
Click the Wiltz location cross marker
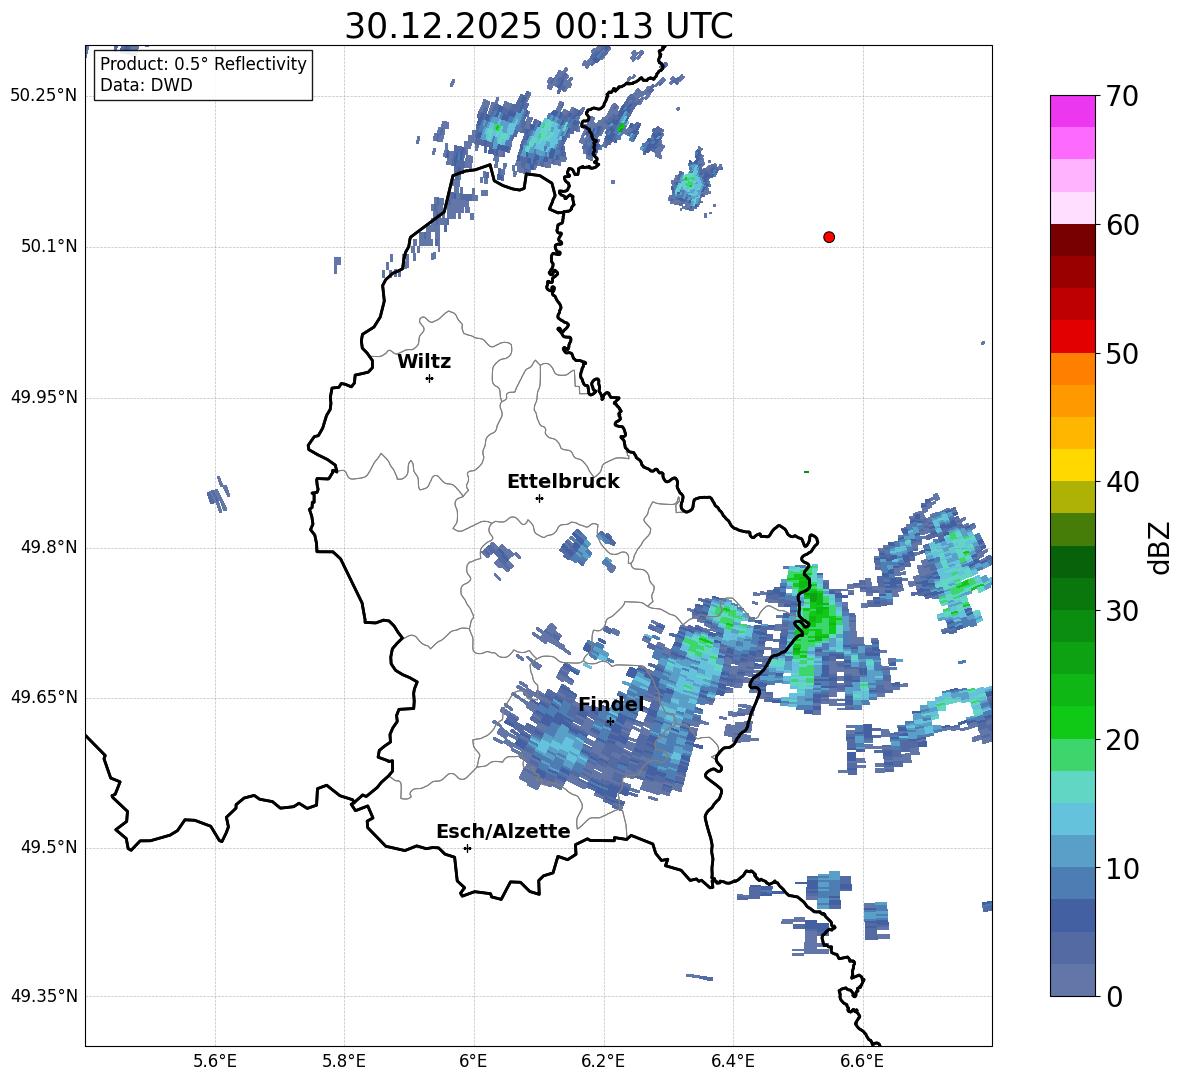click(x=430, y=378)
